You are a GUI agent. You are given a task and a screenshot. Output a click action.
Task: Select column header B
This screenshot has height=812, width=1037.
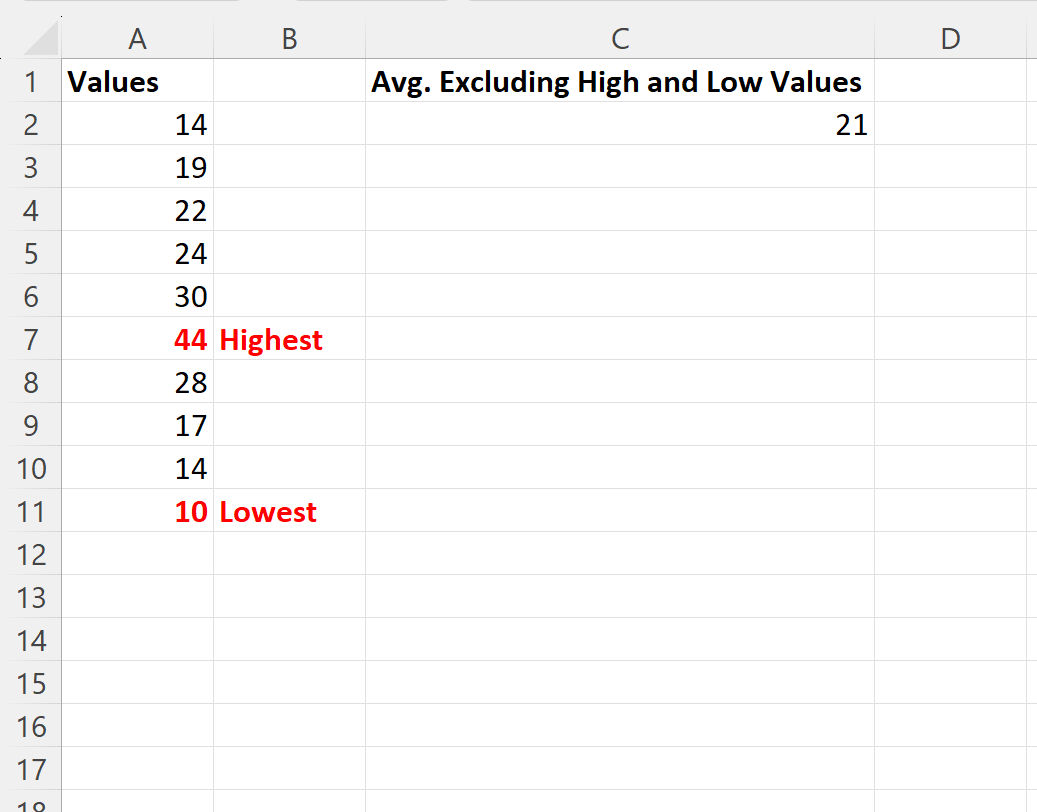tap(288, 38)
